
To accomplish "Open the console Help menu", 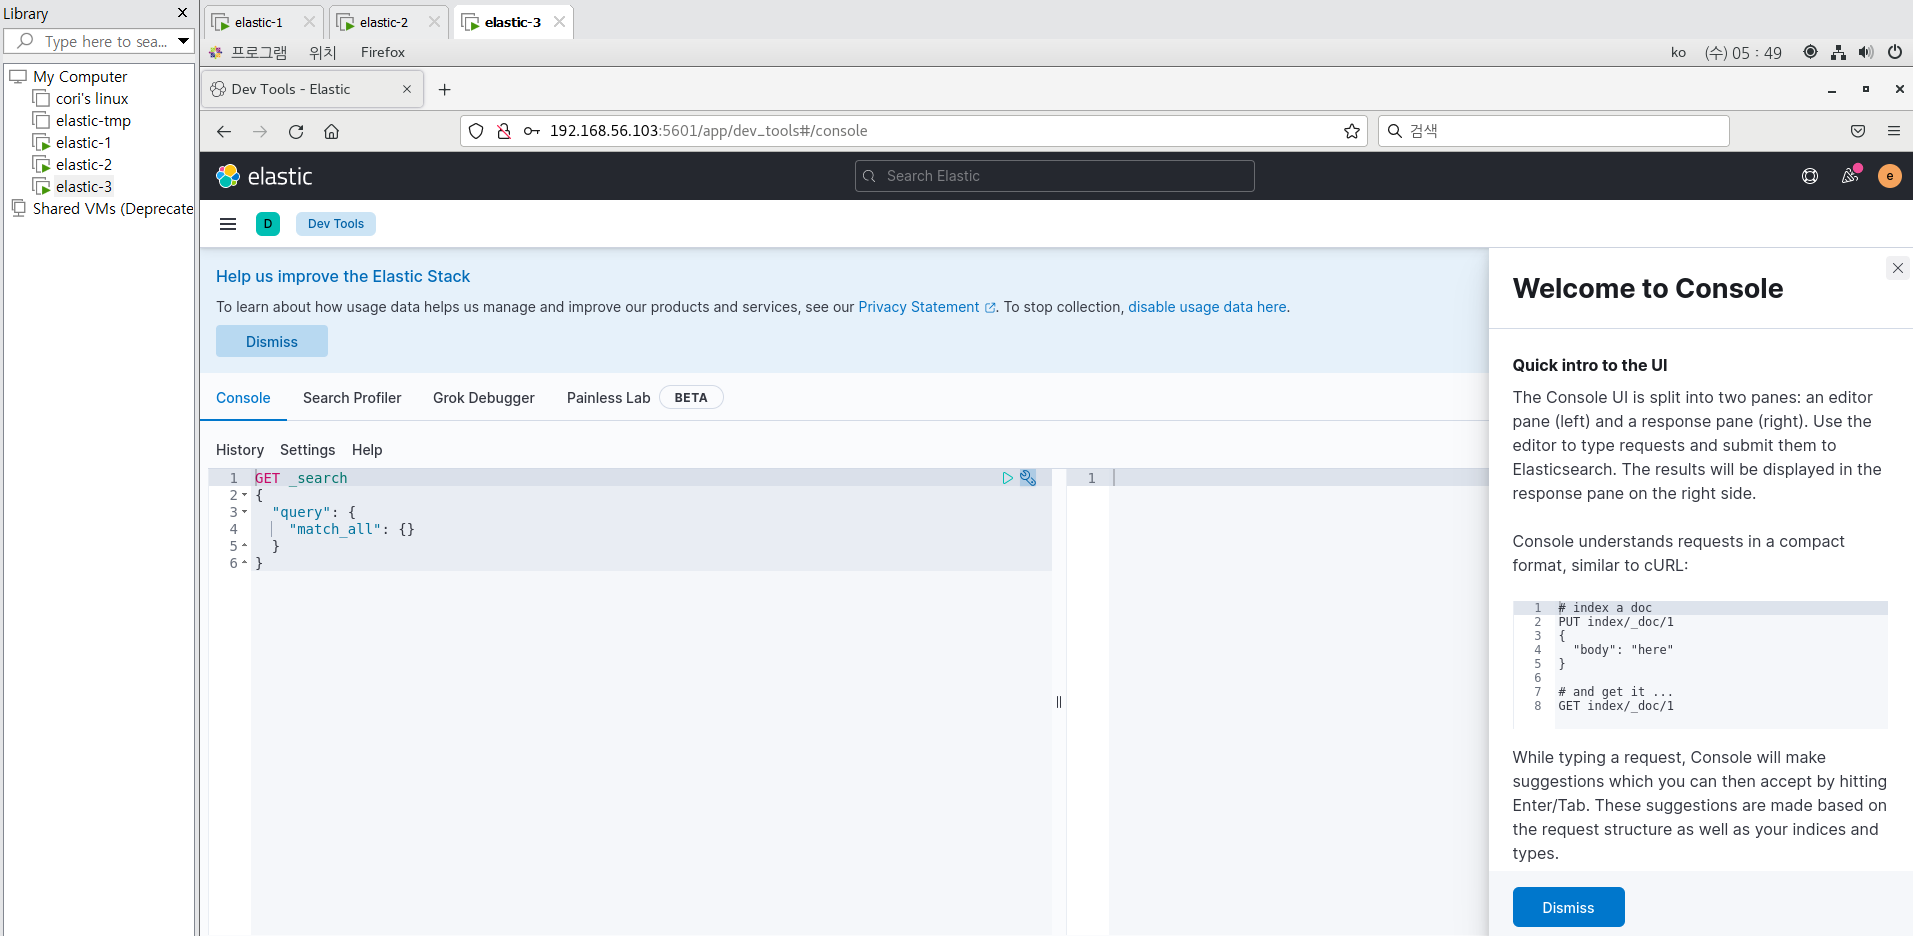I will coord(367,450).
